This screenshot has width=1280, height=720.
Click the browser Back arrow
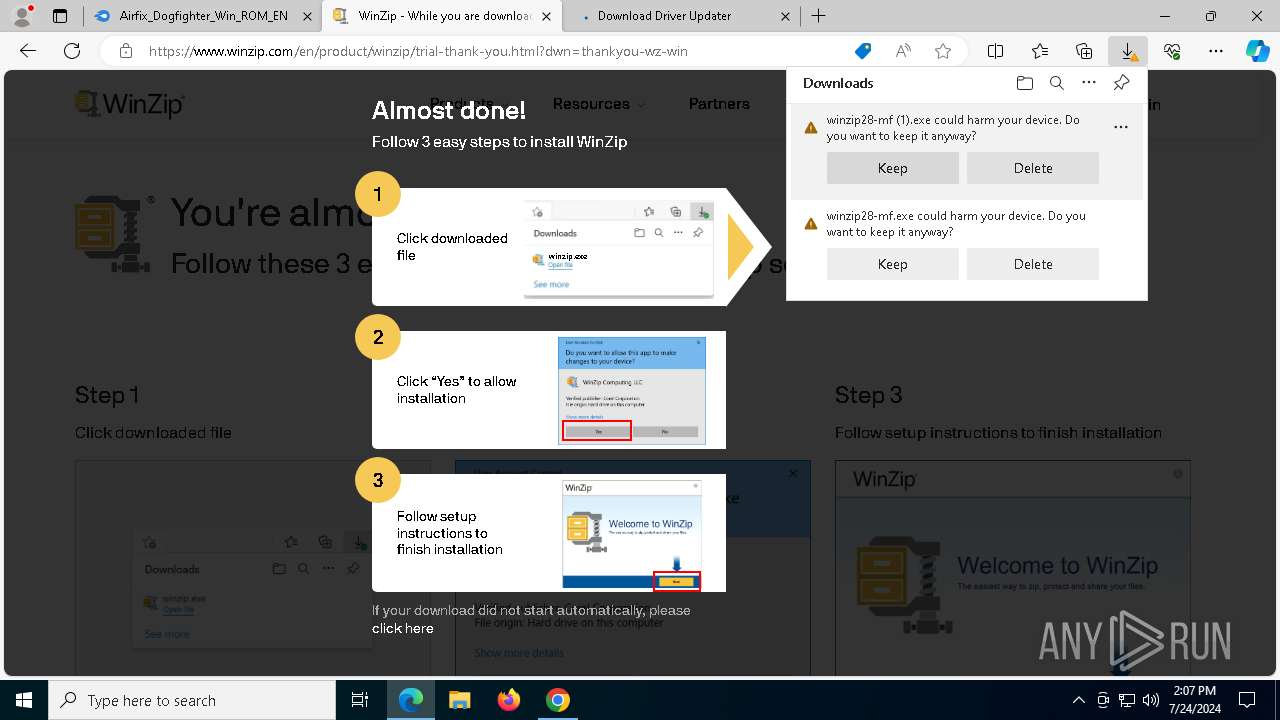[28, 51]
